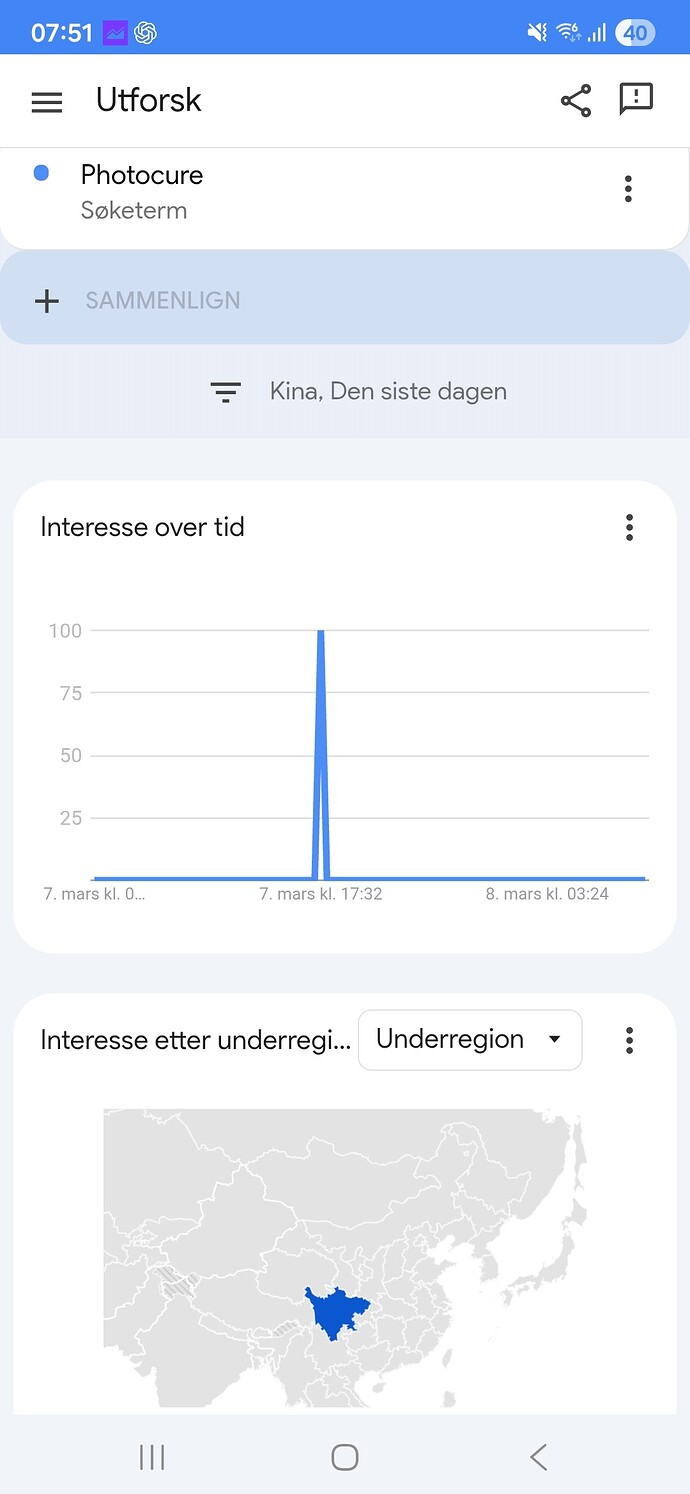Tap the 7. mars kl. 17:32 axis label

coord(321,894)
